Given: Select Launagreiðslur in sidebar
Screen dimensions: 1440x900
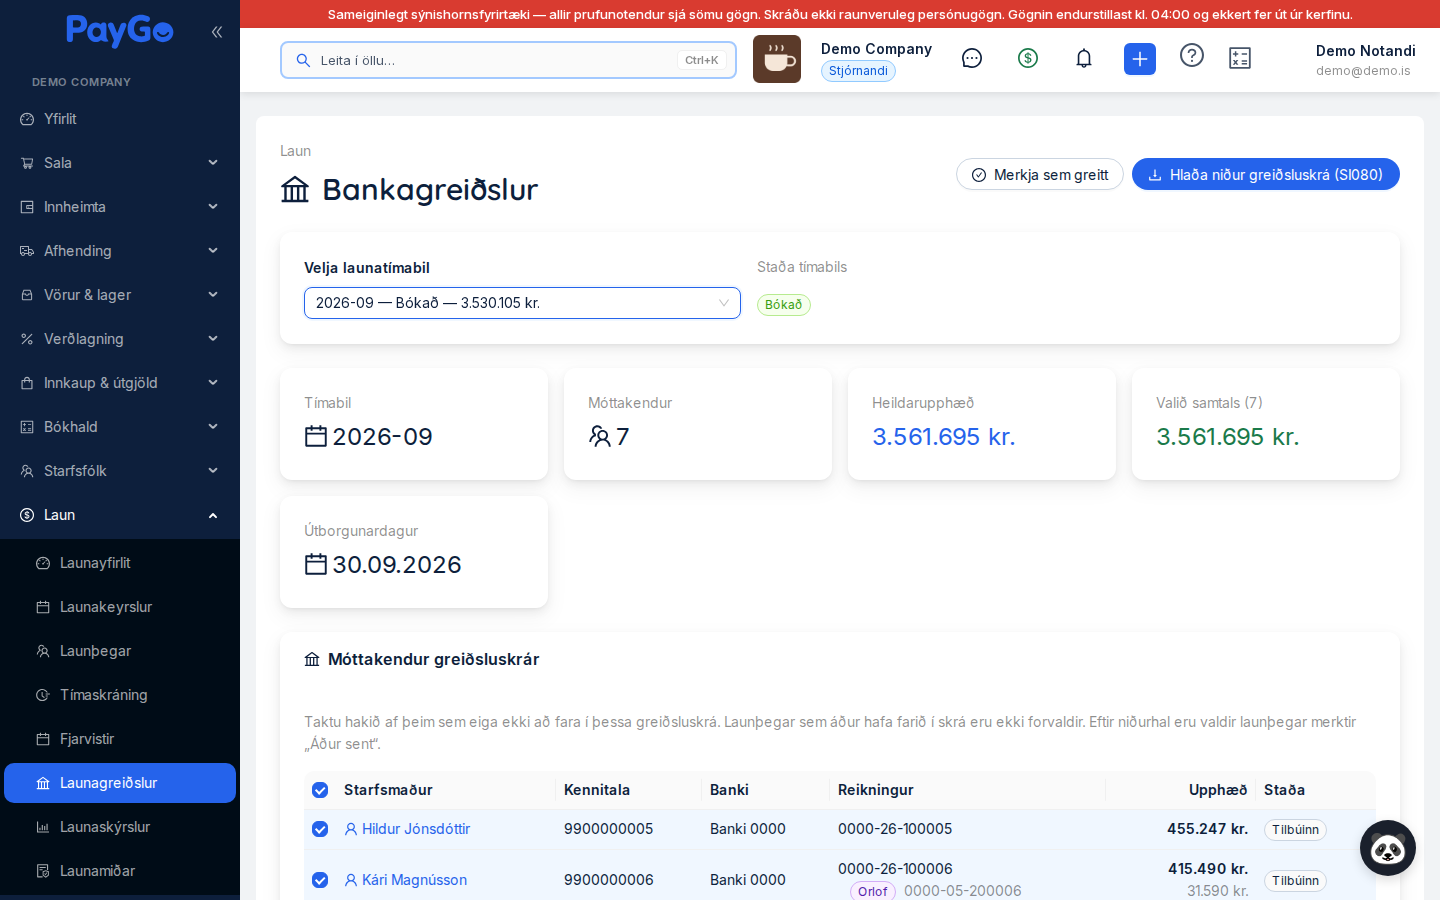Looking at the screenshot, I should coord(120,783).
